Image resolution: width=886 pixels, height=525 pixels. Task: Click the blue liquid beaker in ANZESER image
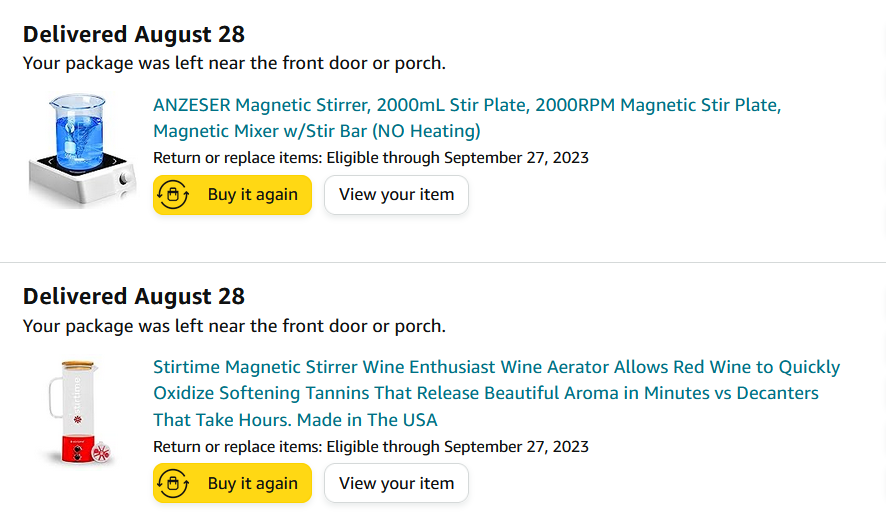coord(79,131)
